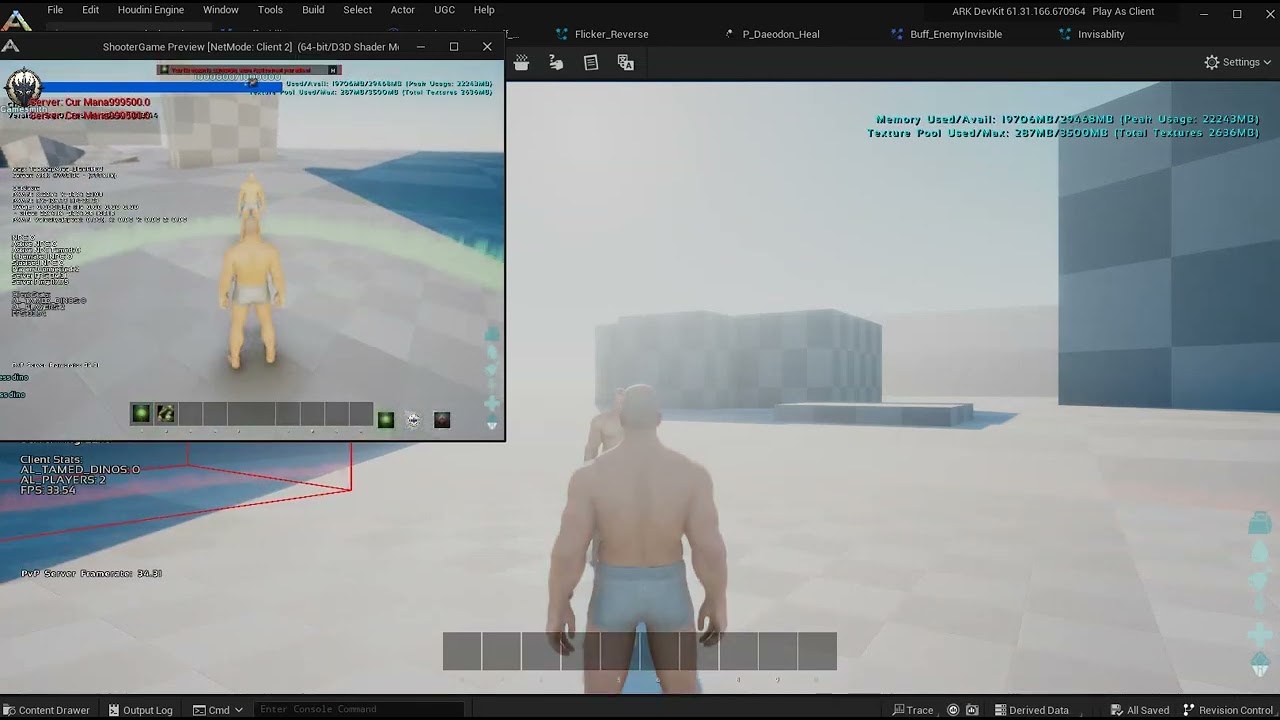Viewport: 1280px width, 720px height.
Task: Click the translation/localization toolbar icon
Action: pos(626,63)
